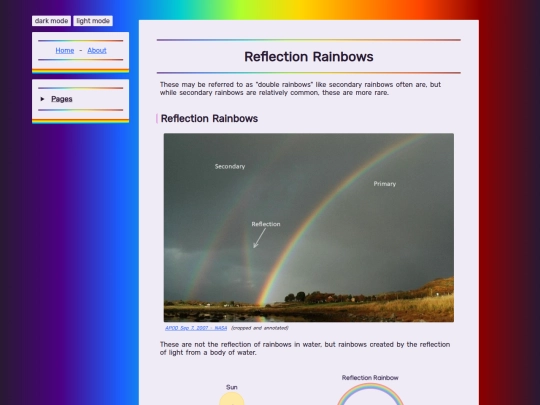Screen dimensions: 540x405
Task: Switch the site to dark mode
Action: [x=51, y=21]
